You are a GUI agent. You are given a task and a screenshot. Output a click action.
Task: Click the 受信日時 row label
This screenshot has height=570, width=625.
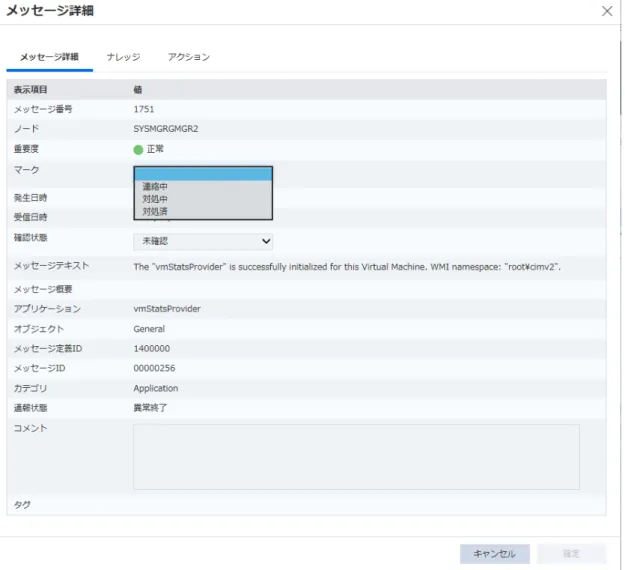(x=31, y=217)
